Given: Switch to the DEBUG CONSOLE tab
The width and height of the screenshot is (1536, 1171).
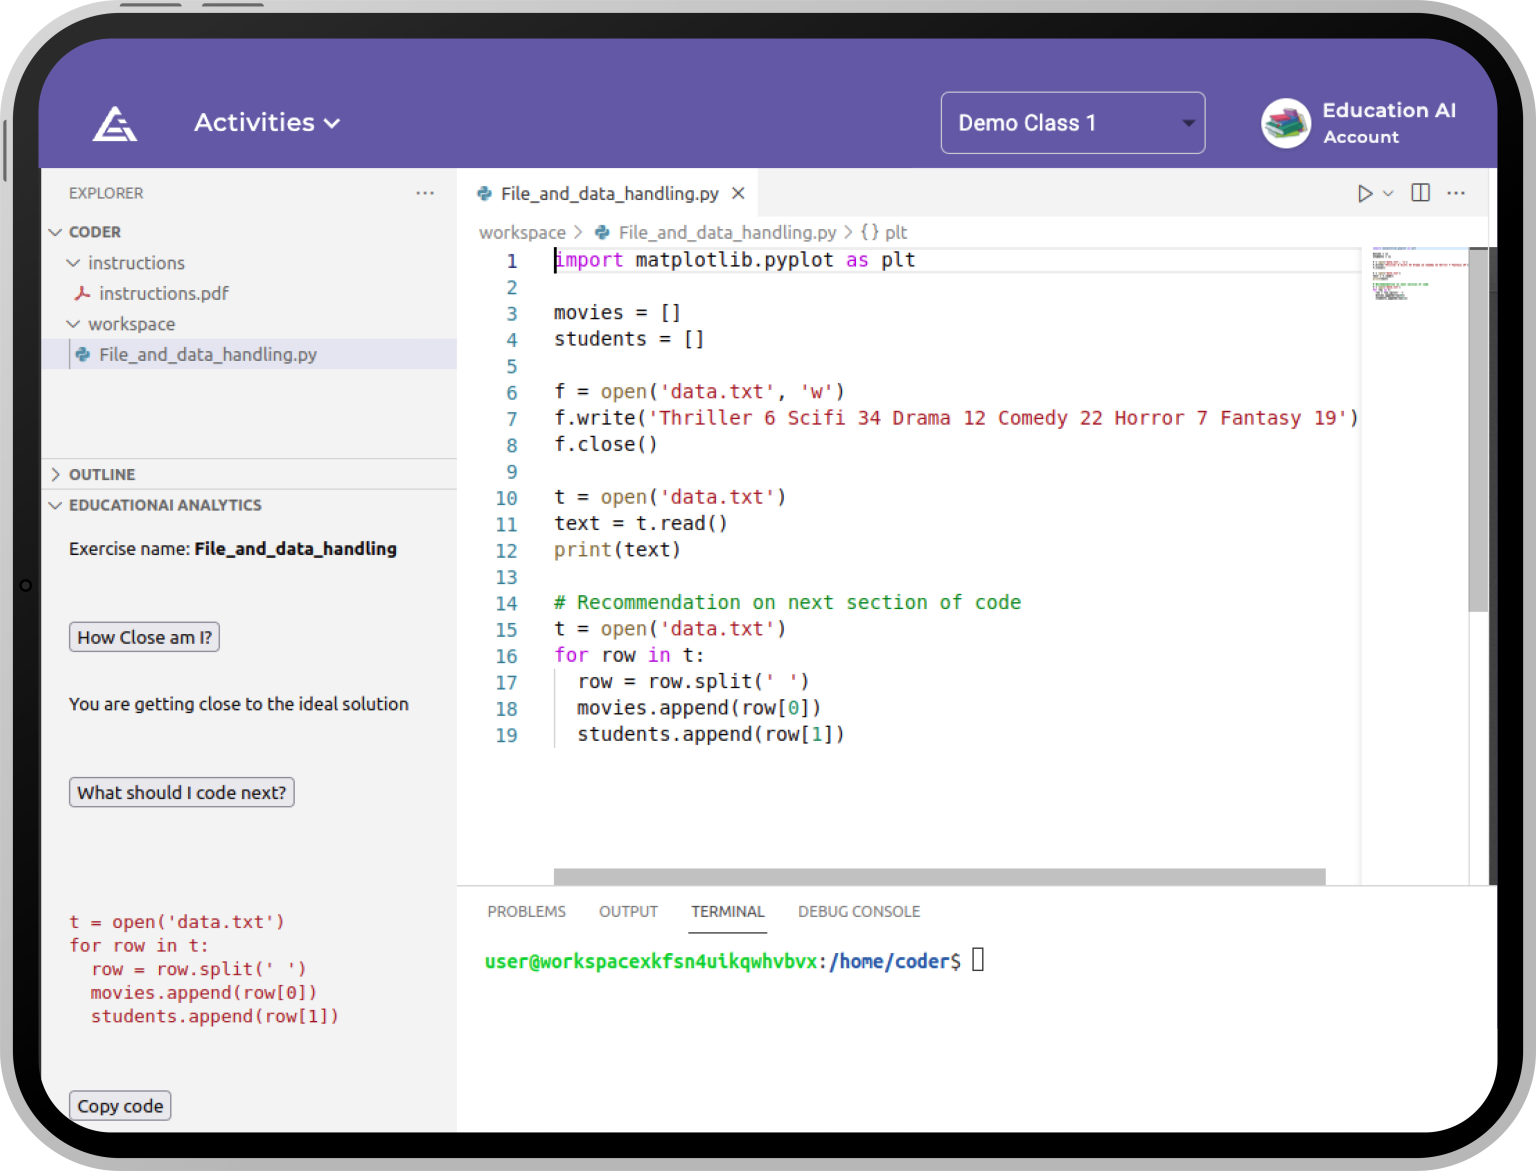Looking at the screenshot, I should (859, 911).
